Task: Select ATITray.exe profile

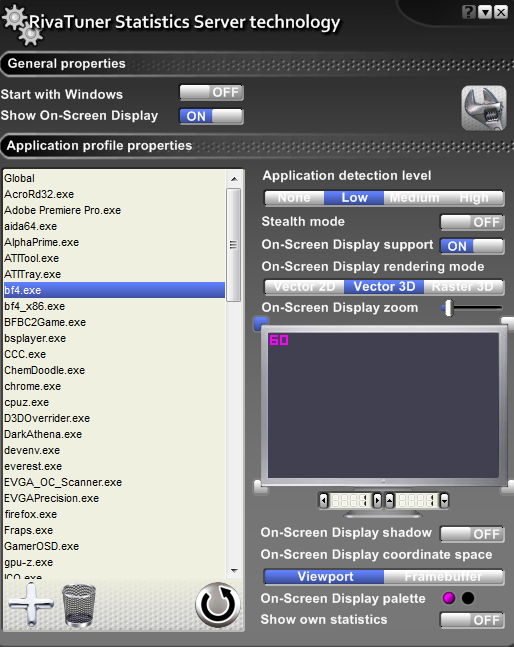Action: [x=114, y=274]
